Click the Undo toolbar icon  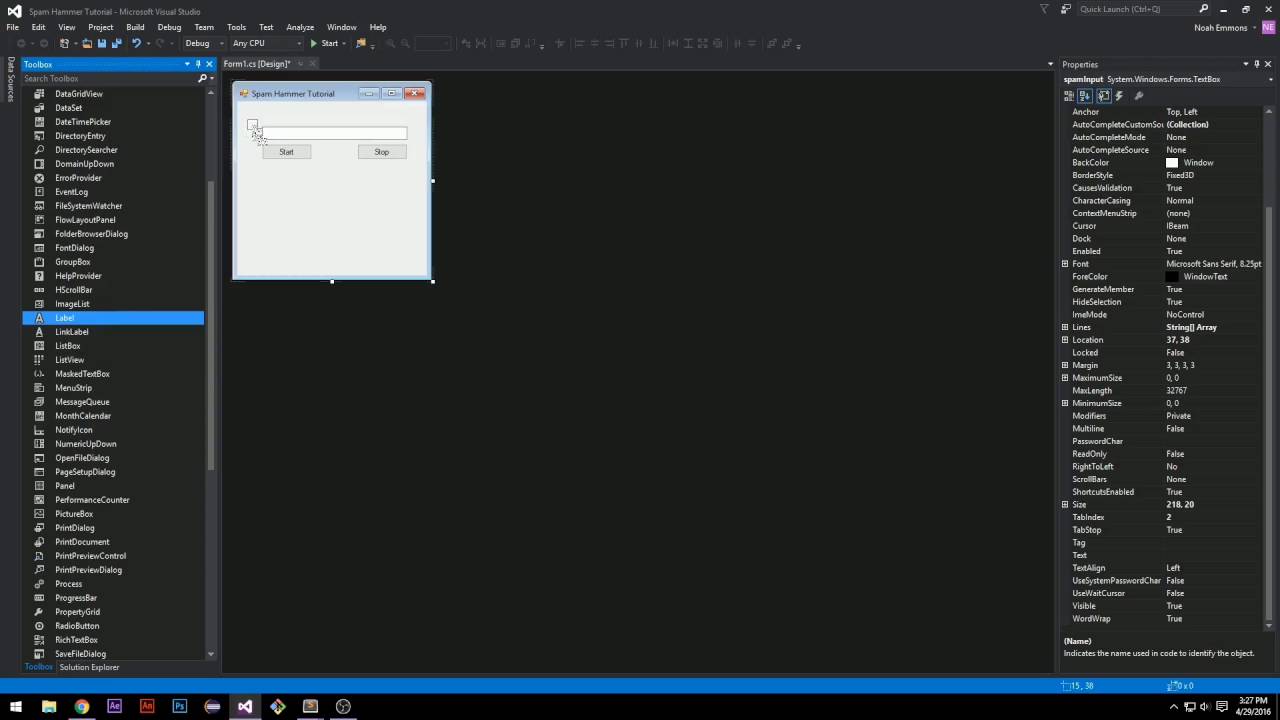pyautogui.click(x=136, y=43)
